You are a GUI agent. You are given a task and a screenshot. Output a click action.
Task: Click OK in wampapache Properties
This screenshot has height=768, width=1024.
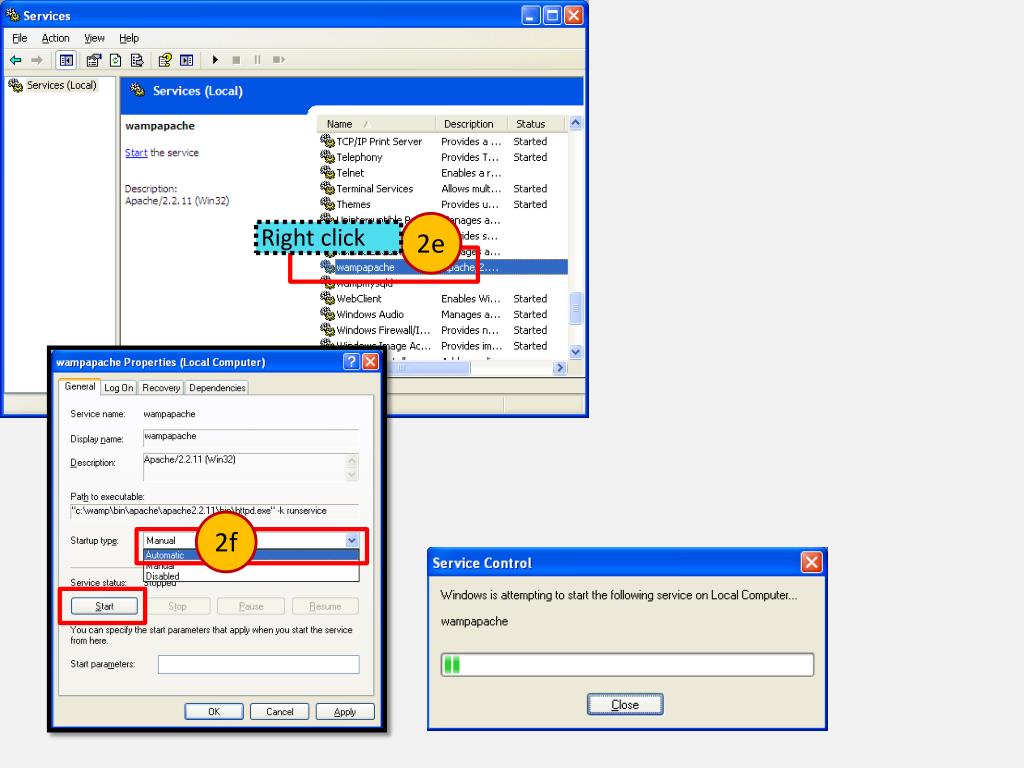coord(214,711)
